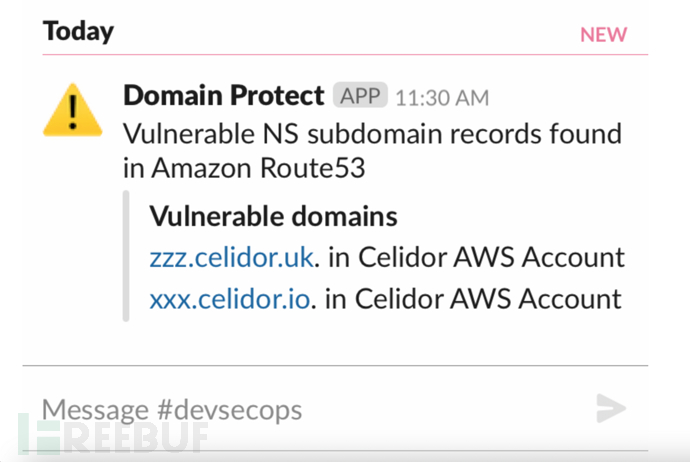Click the yellow warning triangle avatar

(72, 110)
